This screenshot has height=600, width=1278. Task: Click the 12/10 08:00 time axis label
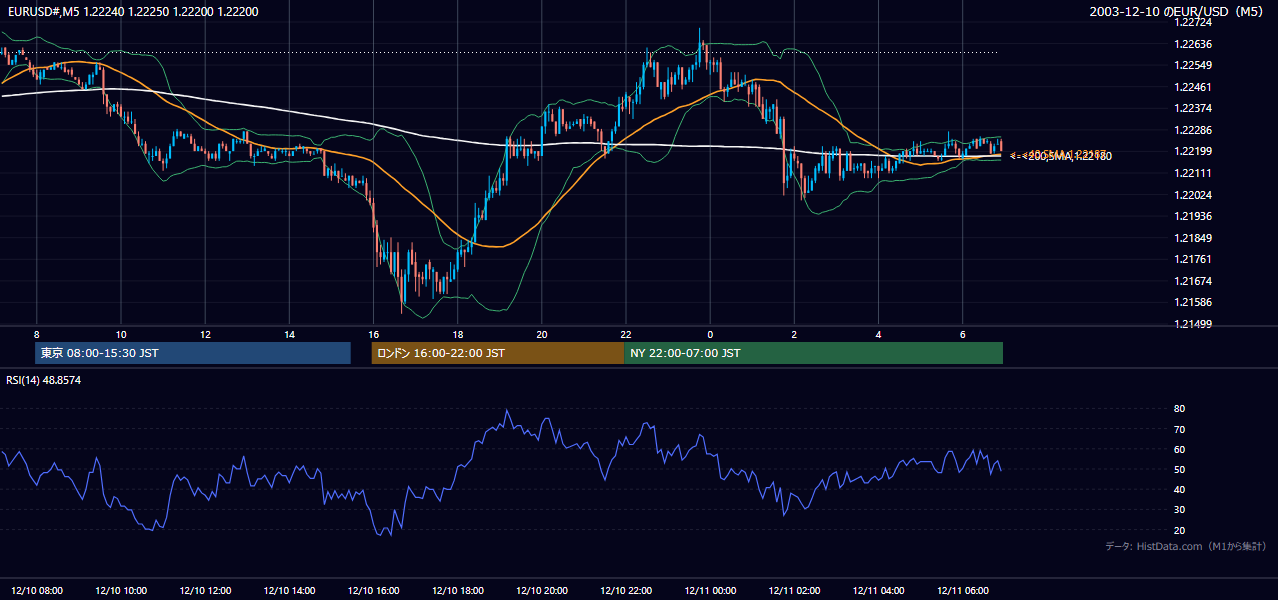click(37, 591)
